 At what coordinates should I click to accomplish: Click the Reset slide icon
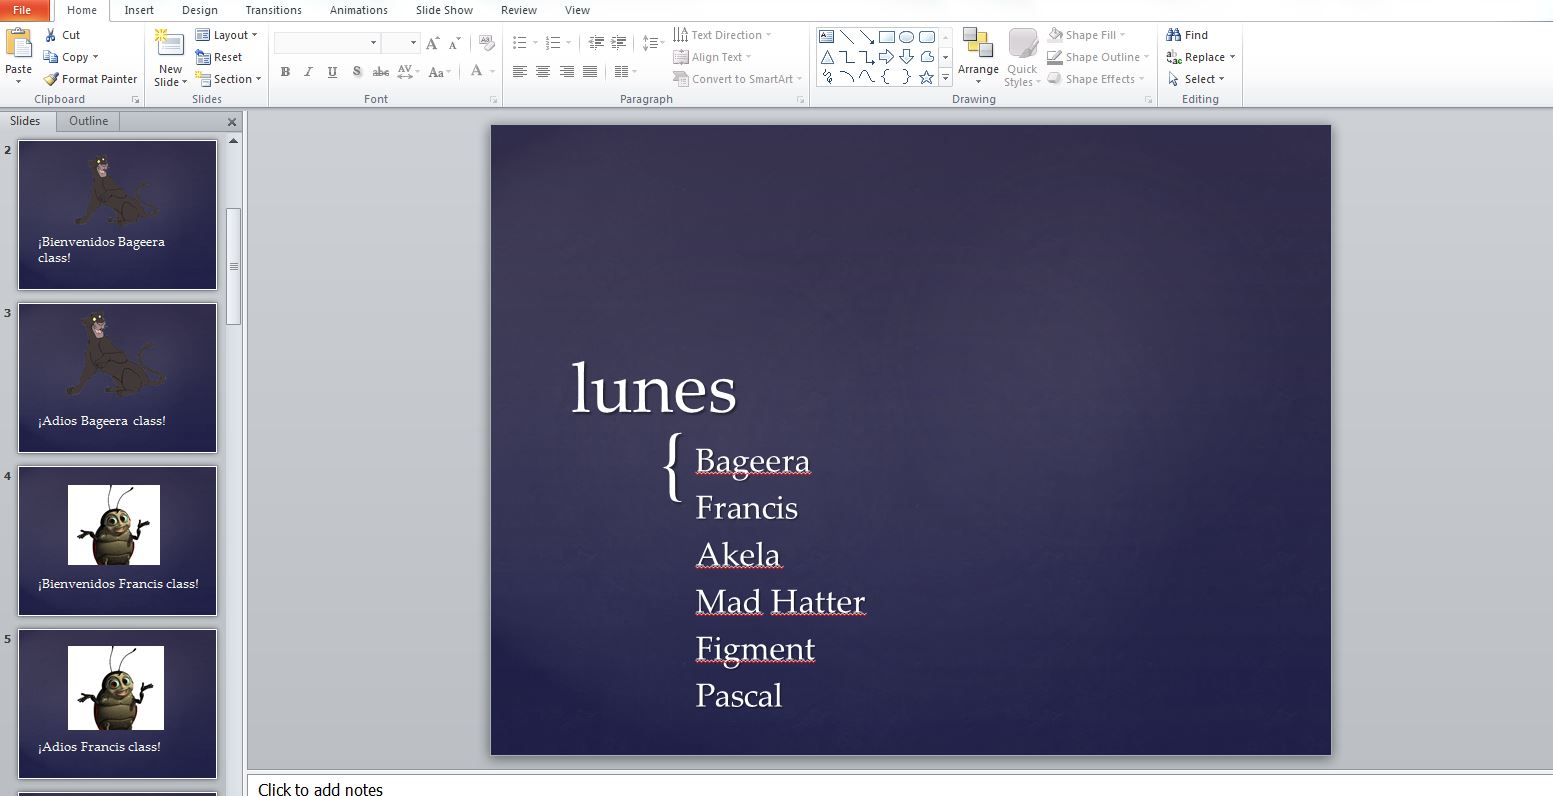[x=203, y=57]
